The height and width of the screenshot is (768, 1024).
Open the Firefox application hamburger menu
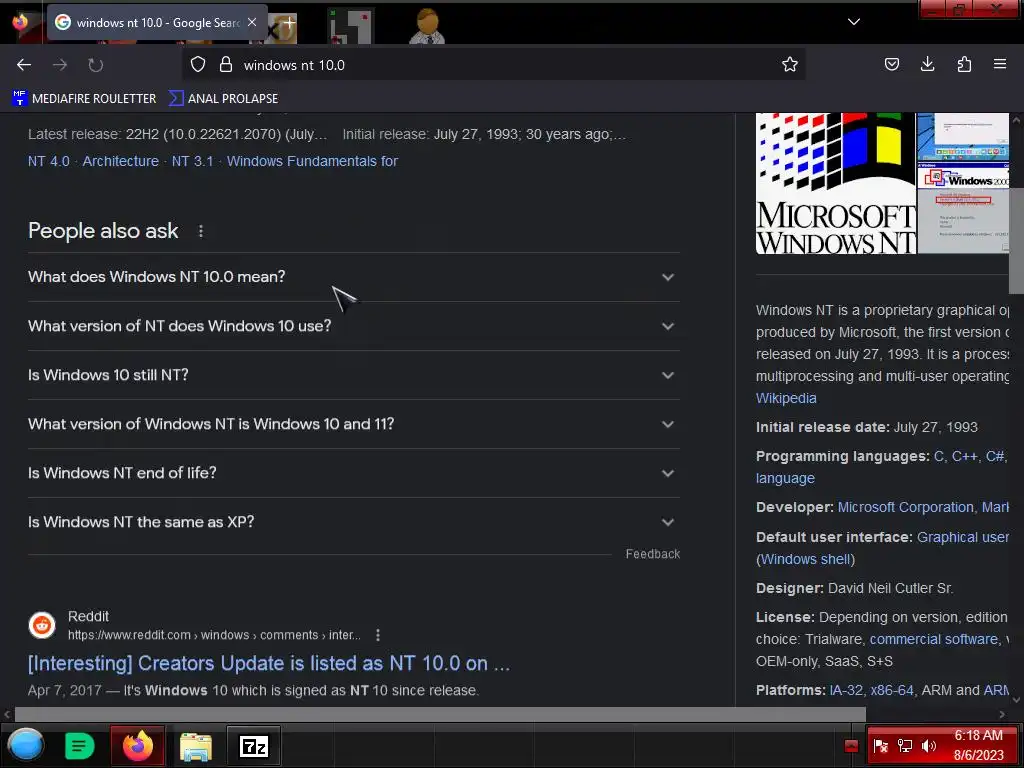(1000, 64)
